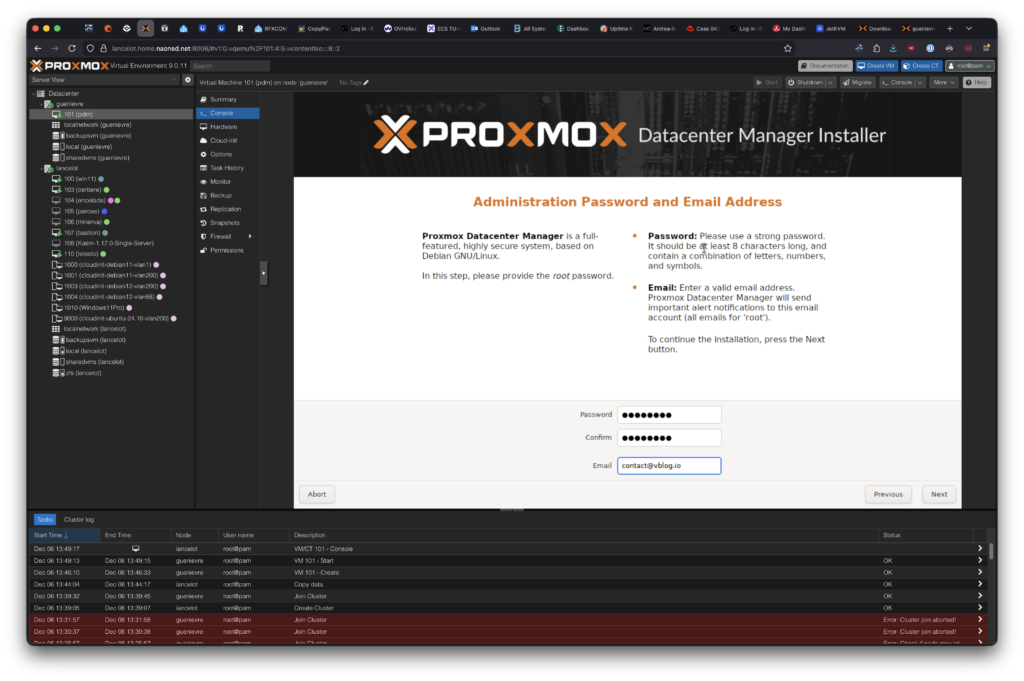Open the Help button

tap(976, 82)
